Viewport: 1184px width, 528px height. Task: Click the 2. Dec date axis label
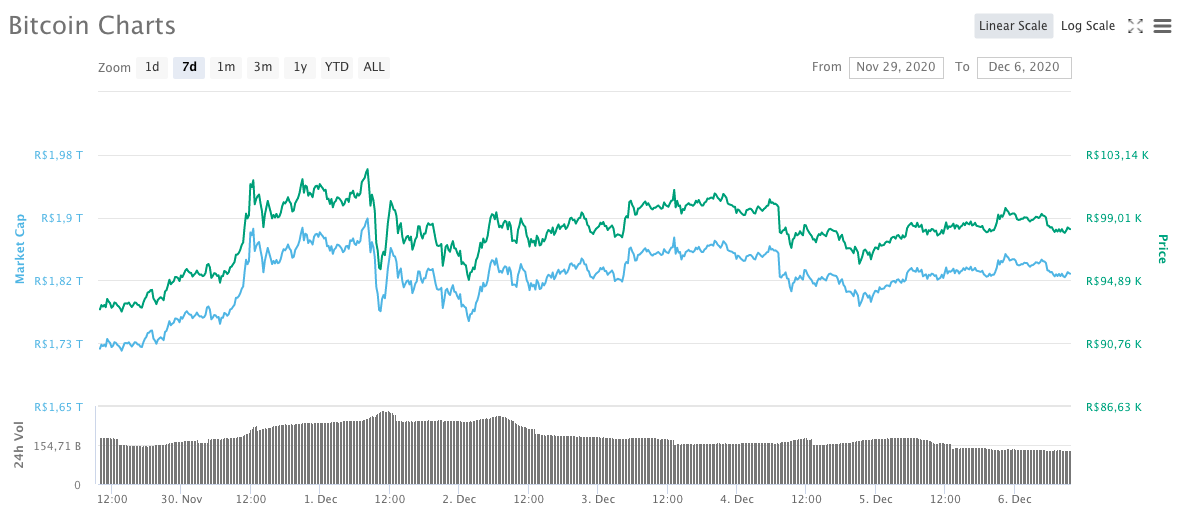(458, 499)
